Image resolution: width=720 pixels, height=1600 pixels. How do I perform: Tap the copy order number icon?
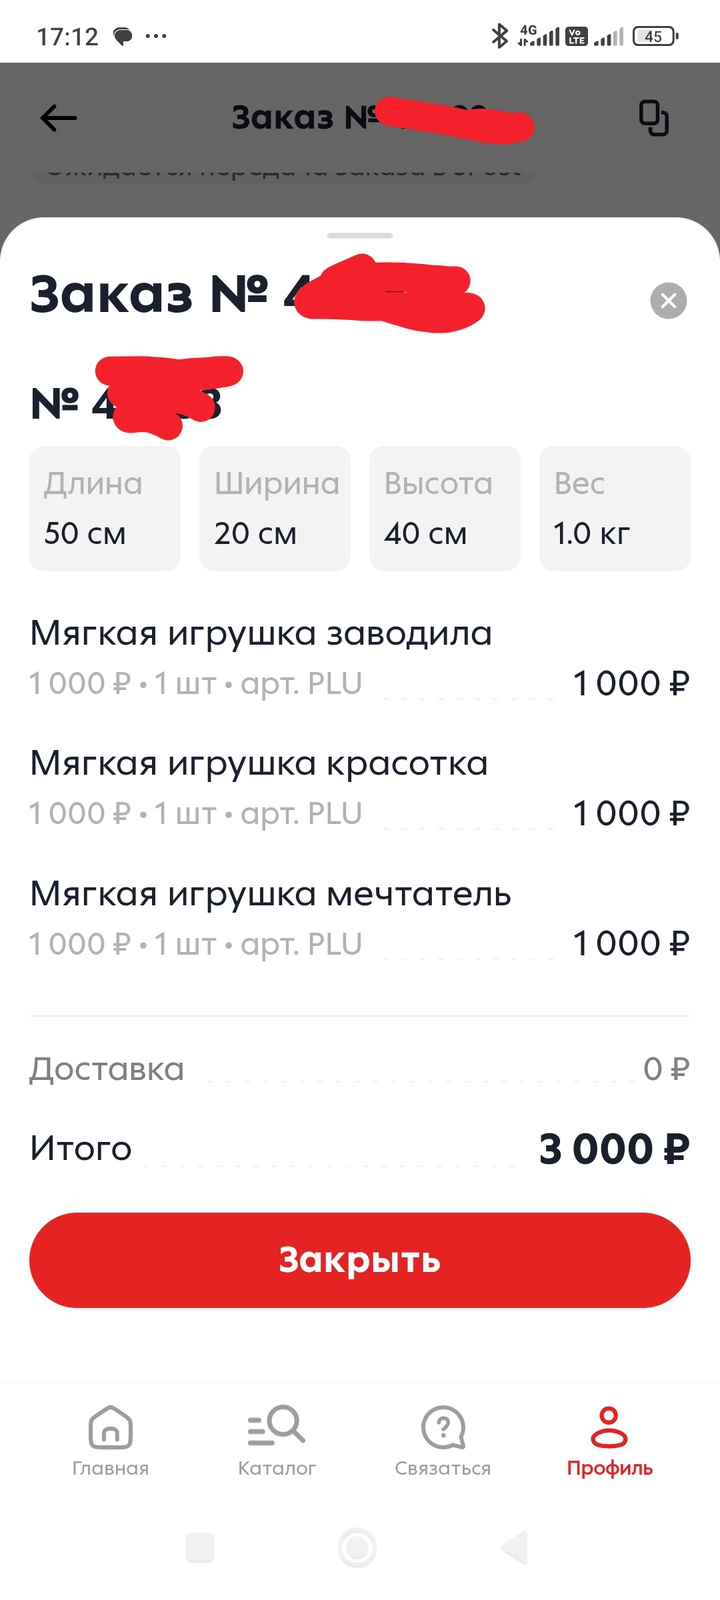click(x=653, y=118)
